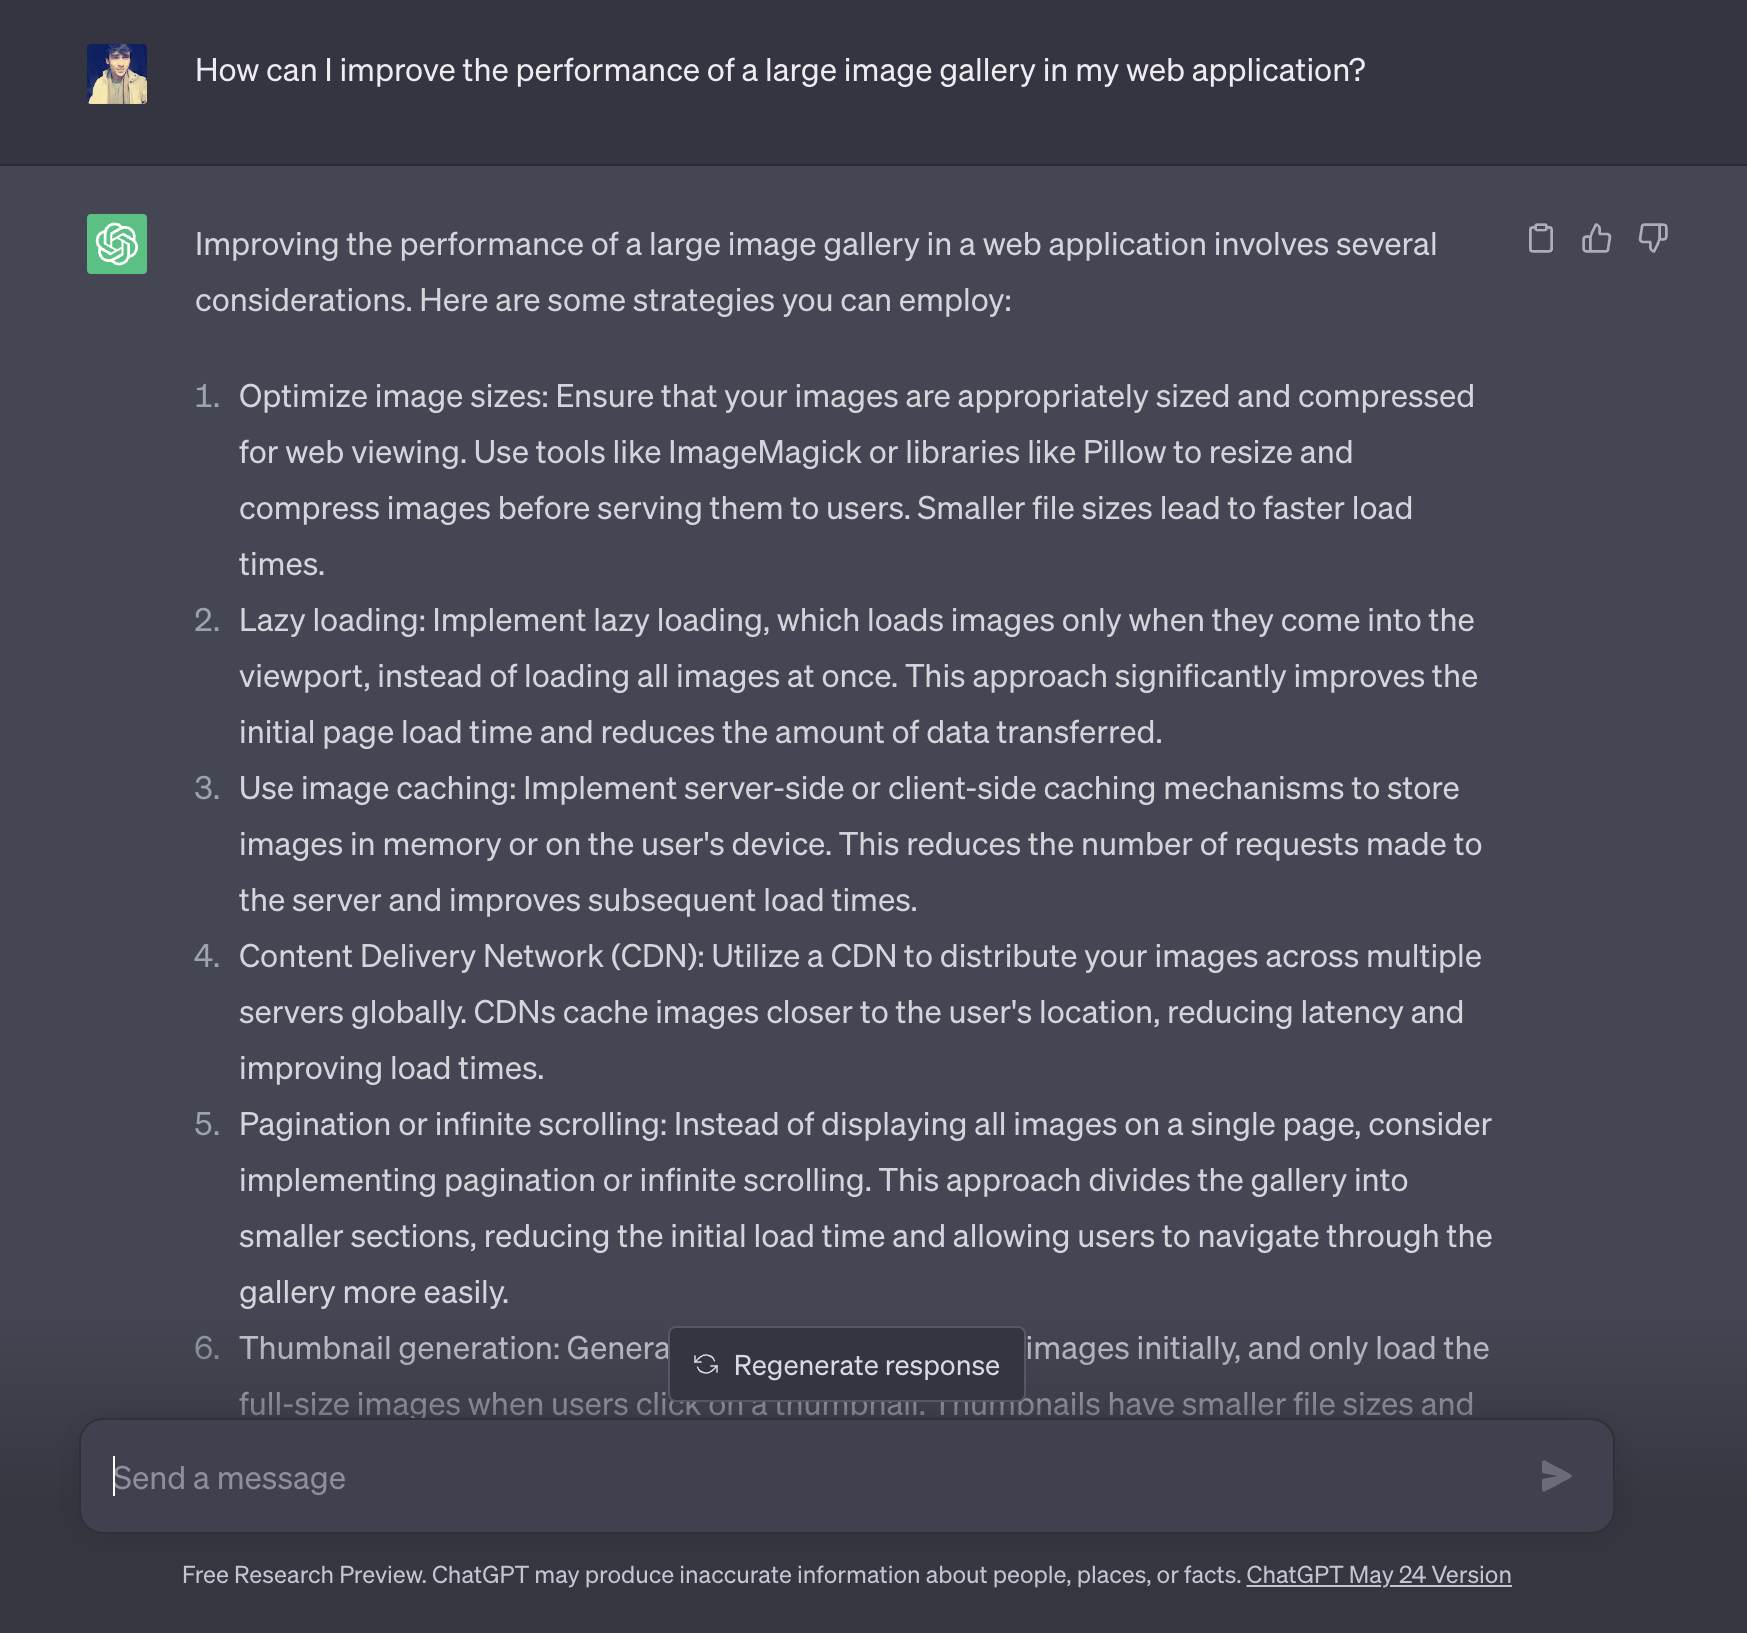Click the thumbs up icon
Screen dimensions: 1747x1633
coord(1596,239)
